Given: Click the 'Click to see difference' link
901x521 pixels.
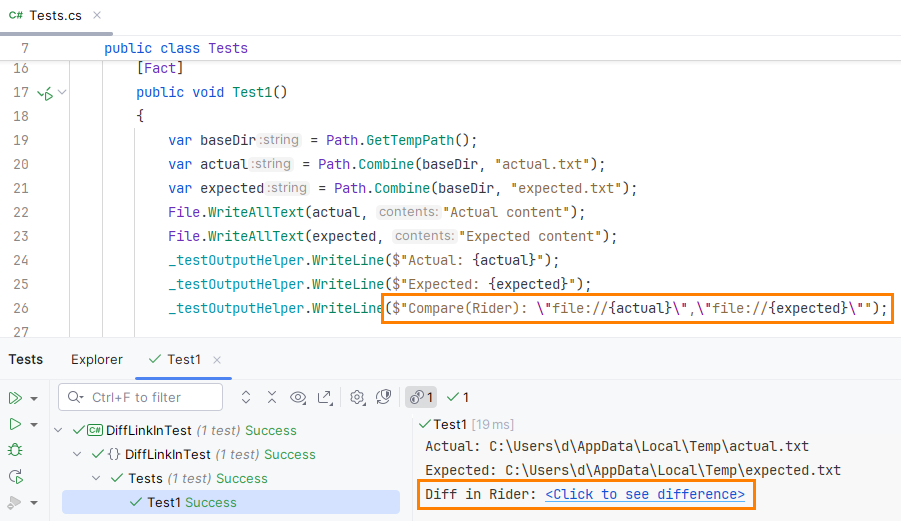Looking at the screenshot, I should point(644,495).
